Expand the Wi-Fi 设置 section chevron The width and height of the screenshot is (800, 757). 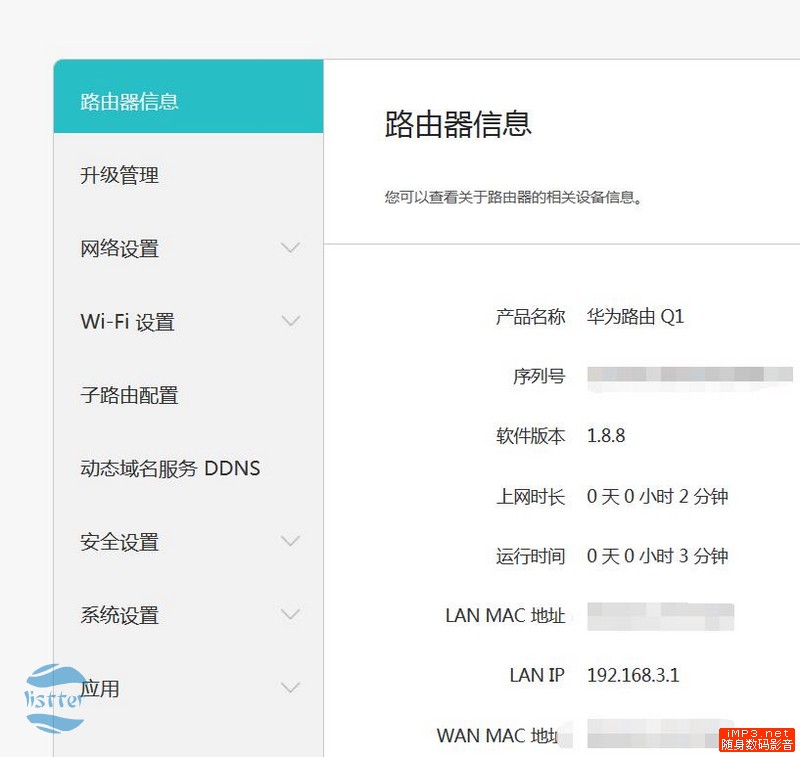[x=290, y=321]
